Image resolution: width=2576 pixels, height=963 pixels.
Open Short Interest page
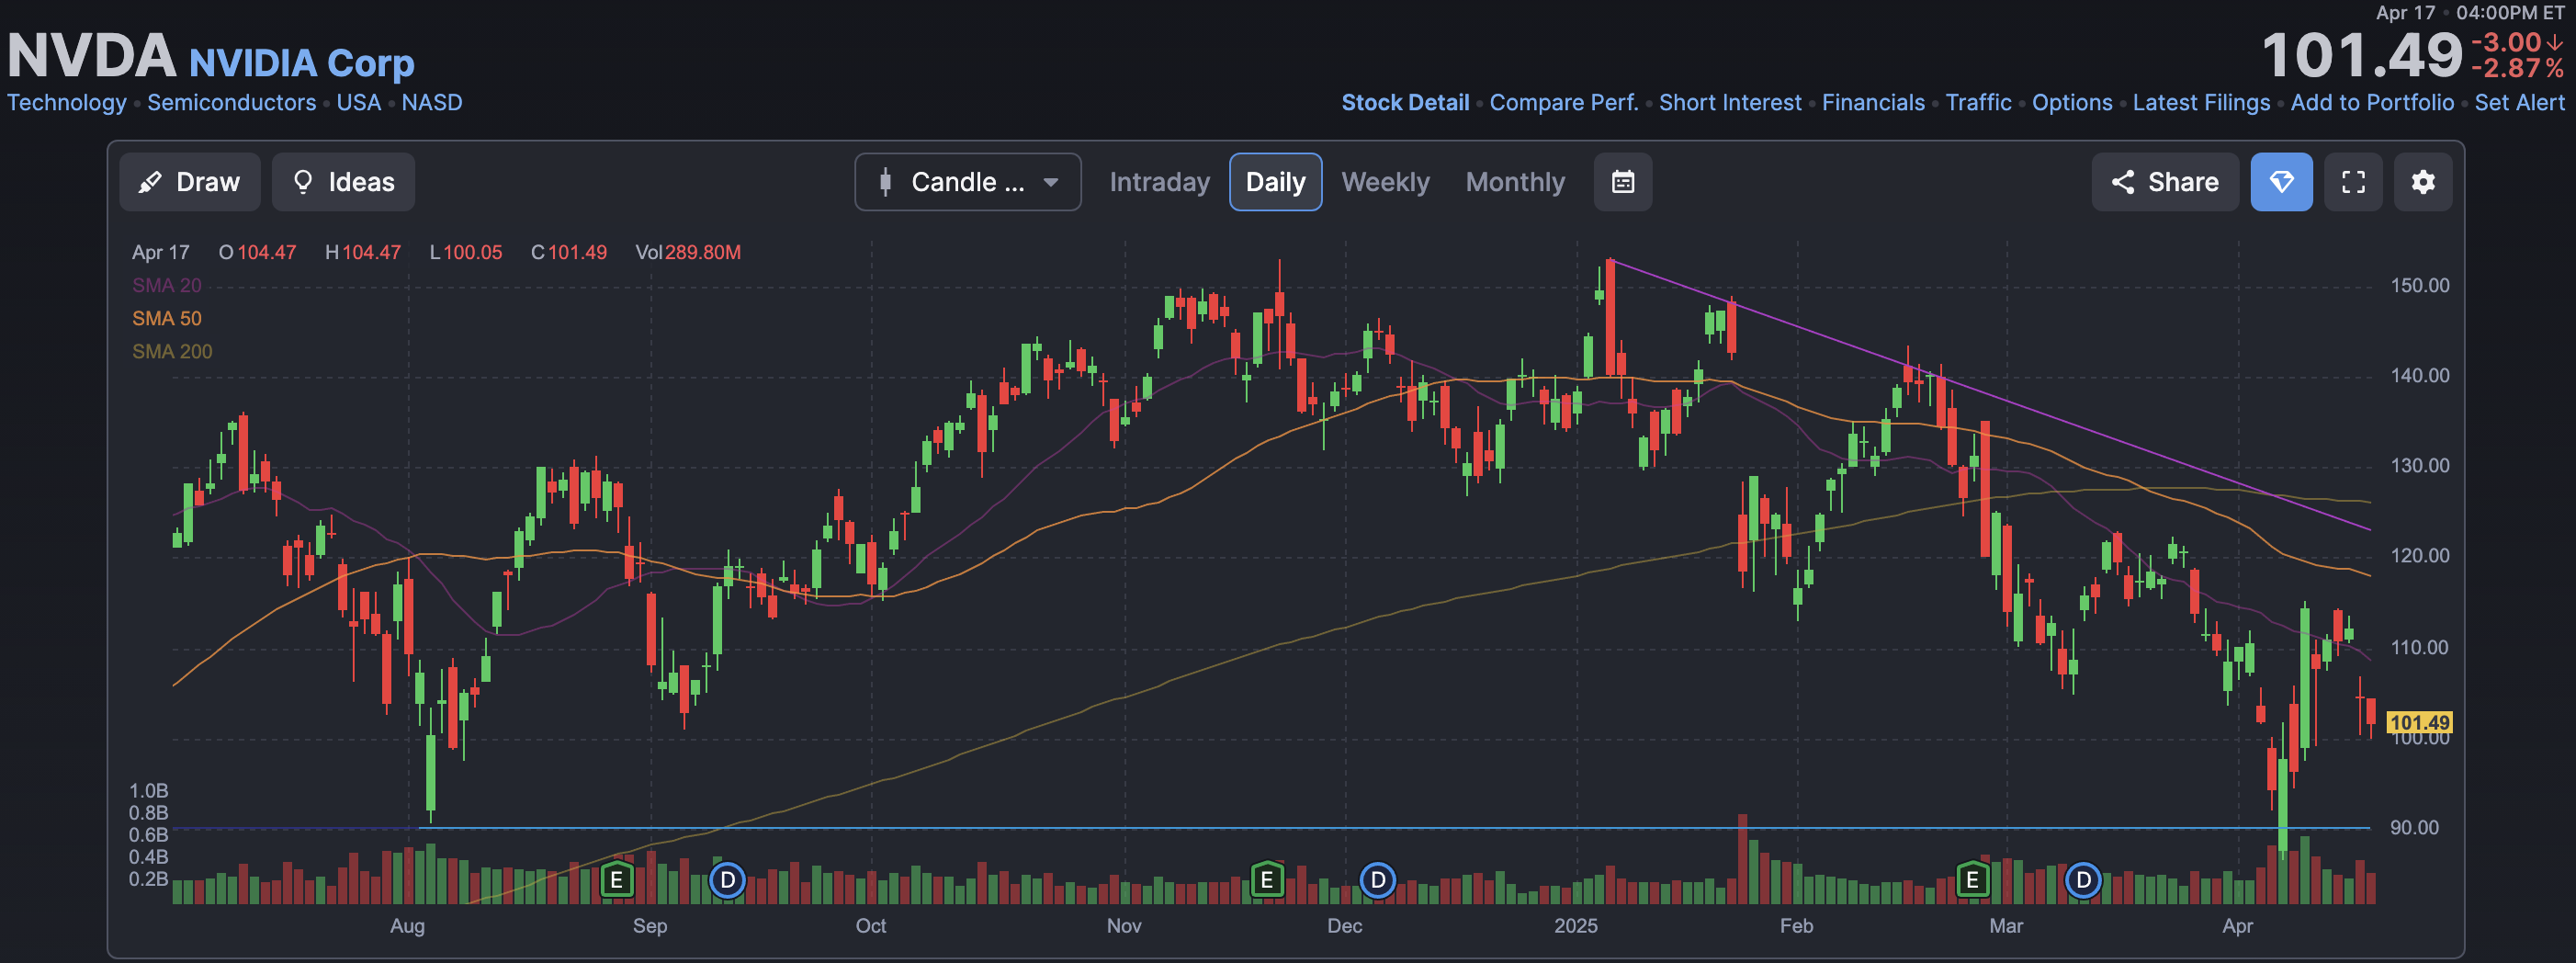coord(1730,102)
